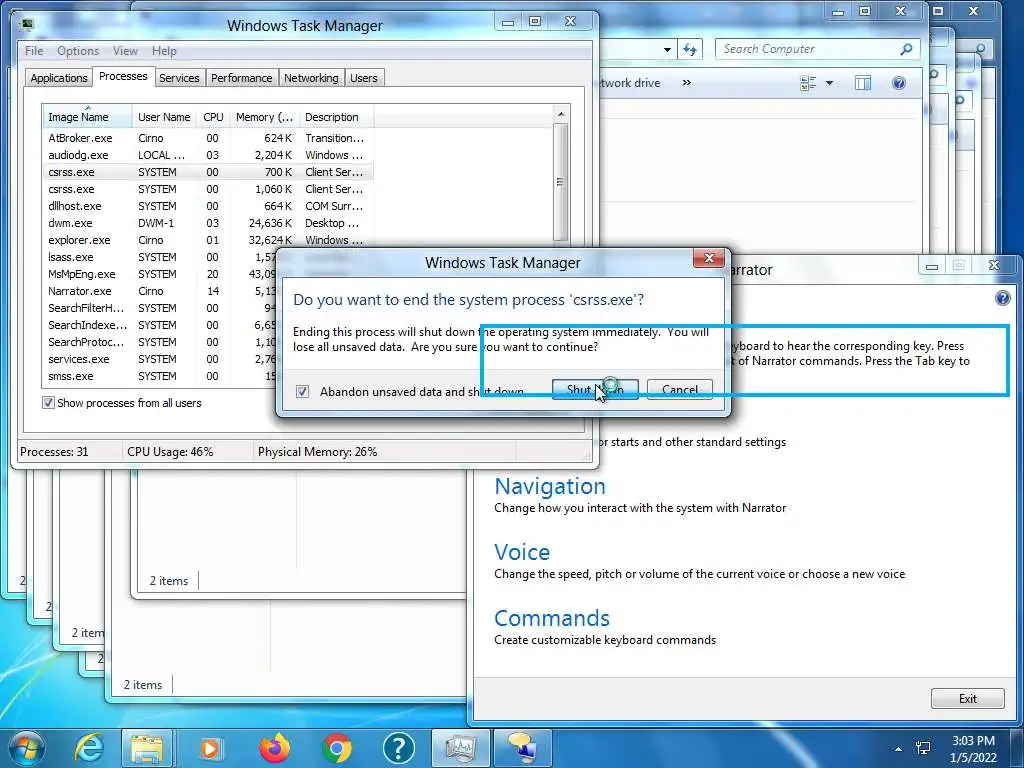Switch to the Networking tab
The image size is (1024, 768).
(311, 78)
